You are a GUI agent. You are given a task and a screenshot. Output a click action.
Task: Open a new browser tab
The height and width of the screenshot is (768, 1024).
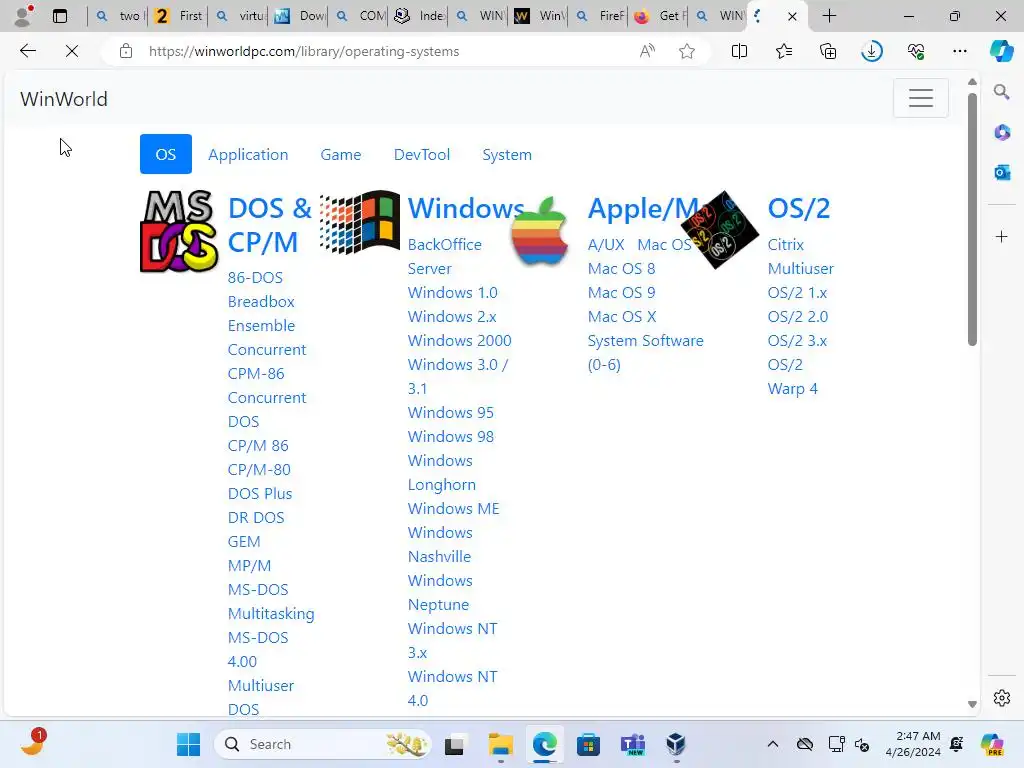[x=829, y=16]
